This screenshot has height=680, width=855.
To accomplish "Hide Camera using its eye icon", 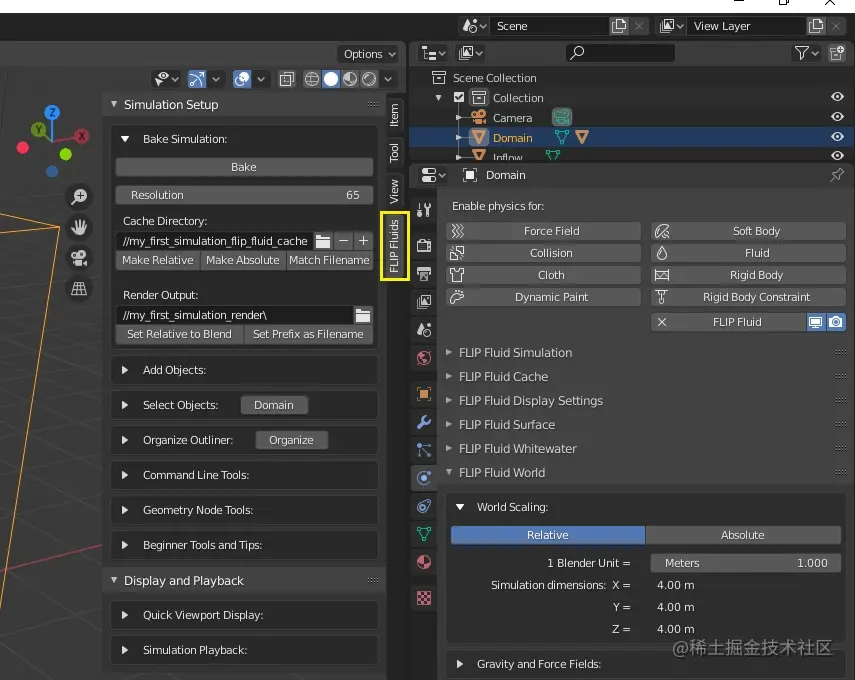I will (837, 117).
